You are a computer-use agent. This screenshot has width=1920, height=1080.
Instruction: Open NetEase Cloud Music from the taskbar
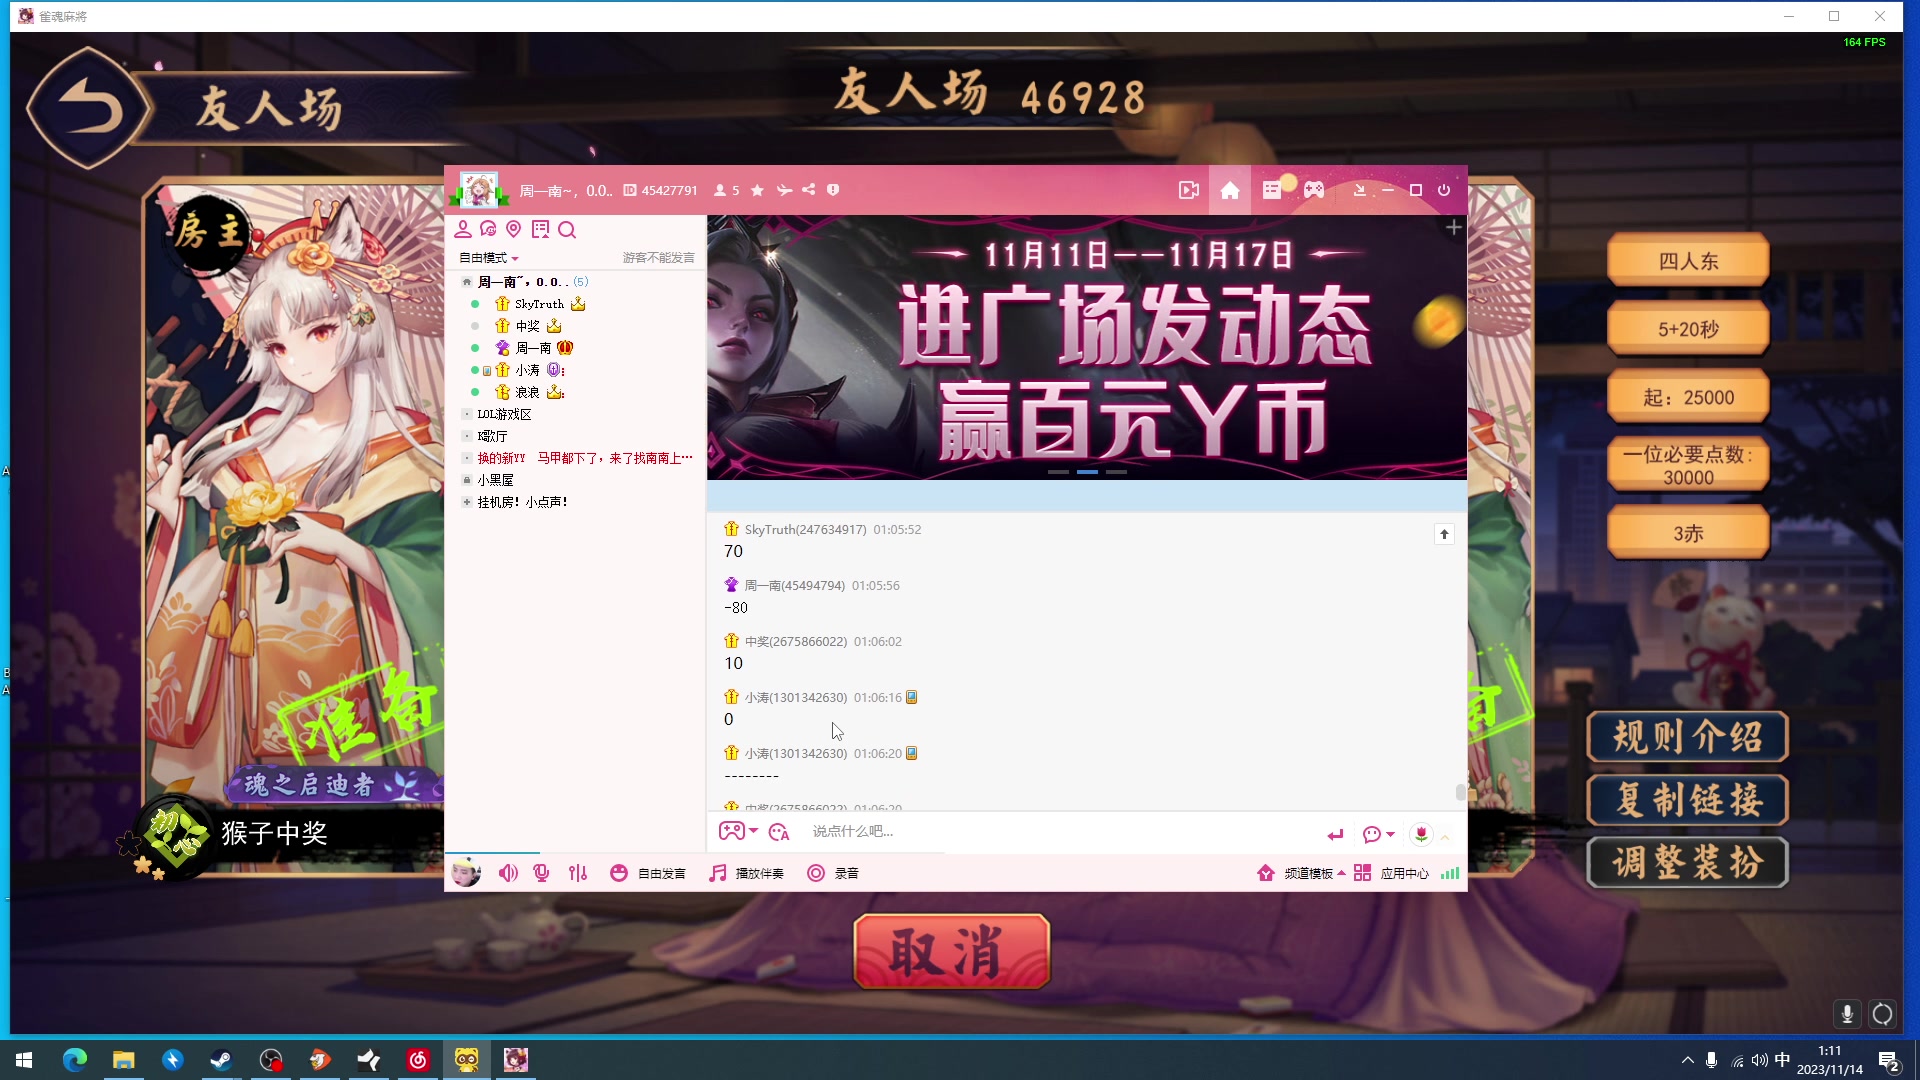(x=418, y=1060)
